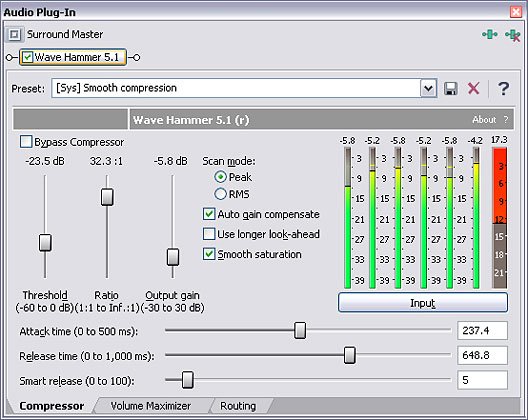Click the Output gain slider handle

tap(173, 257)
